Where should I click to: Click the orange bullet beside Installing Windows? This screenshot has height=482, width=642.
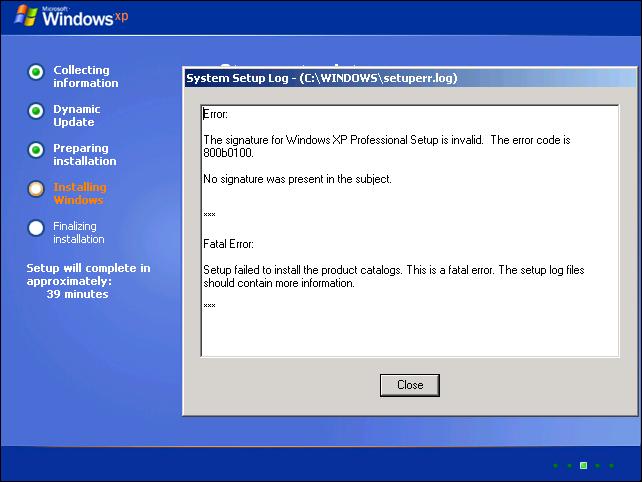[x=36, y=189]
